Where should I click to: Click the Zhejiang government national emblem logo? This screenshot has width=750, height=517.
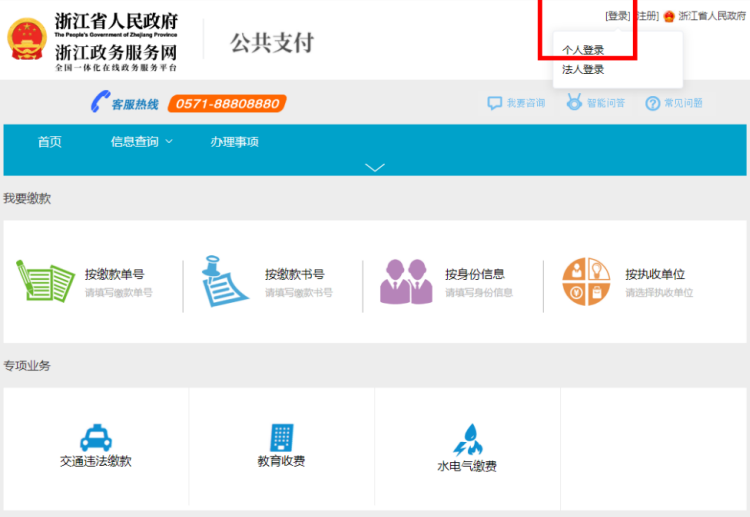tap(27, 38)
